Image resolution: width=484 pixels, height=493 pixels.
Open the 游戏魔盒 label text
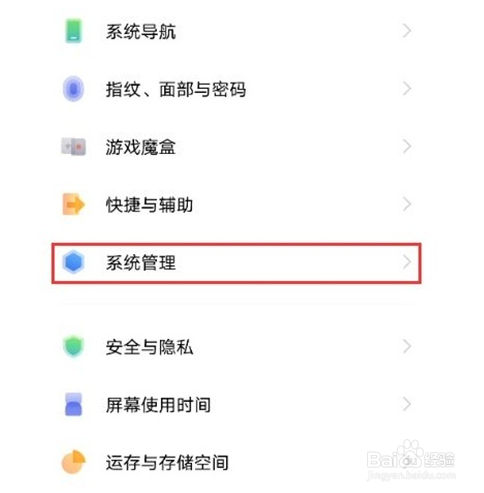click(x=141, y=147)
